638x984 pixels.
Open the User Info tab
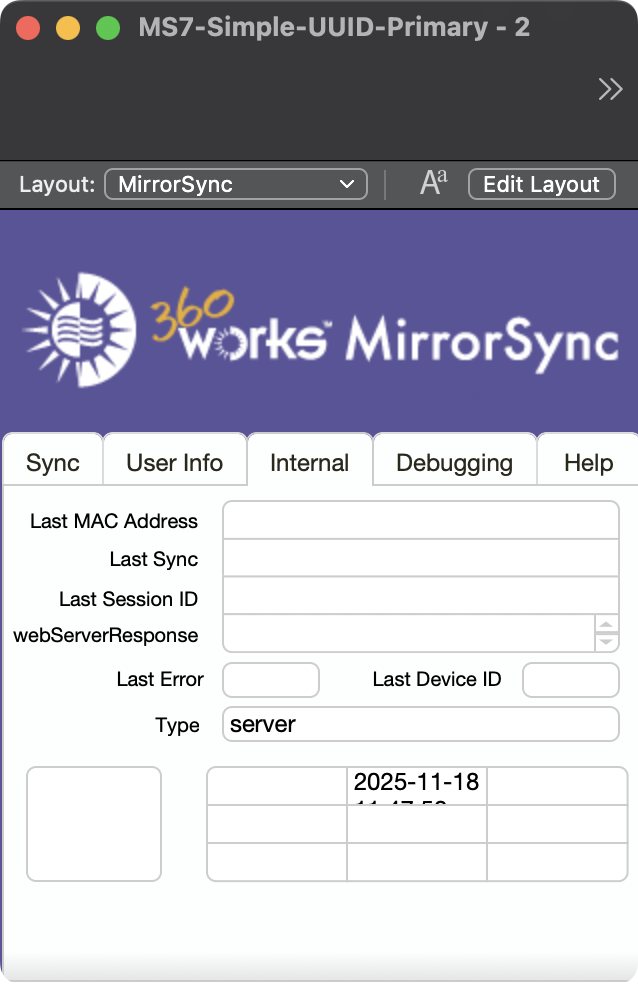(175, 463)
